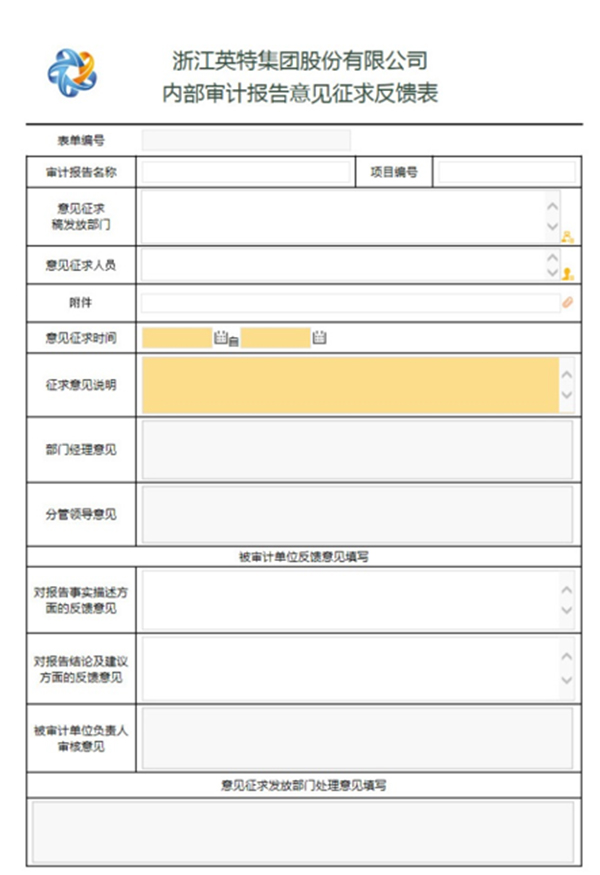
Task: Click the 对报告事实描述方面的反馈意见 text area
Action: coord(351,600)
